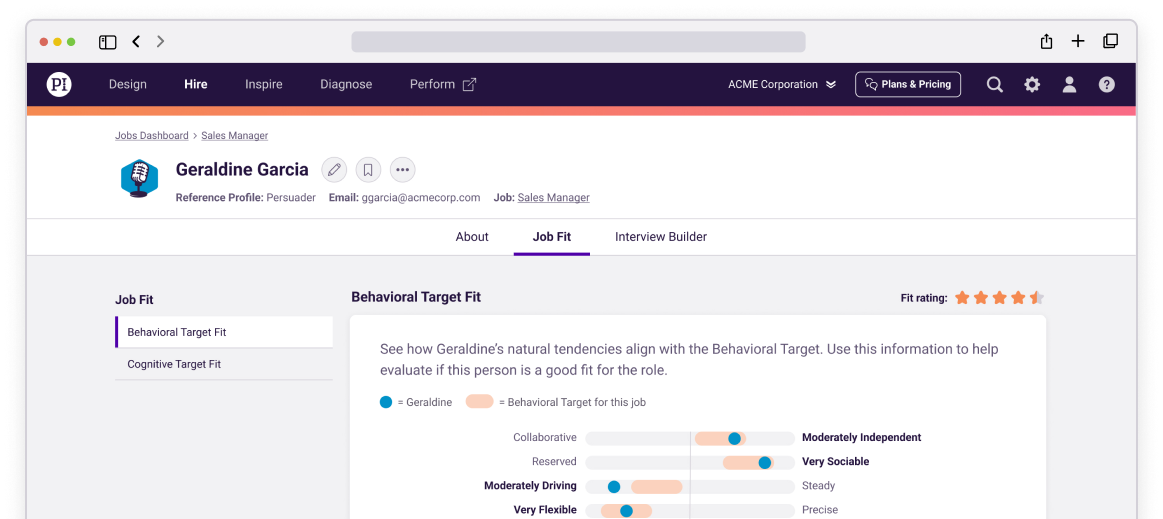Switch to the About tab
This screenshot has width=1163, height=519.
tap(472, 237)
